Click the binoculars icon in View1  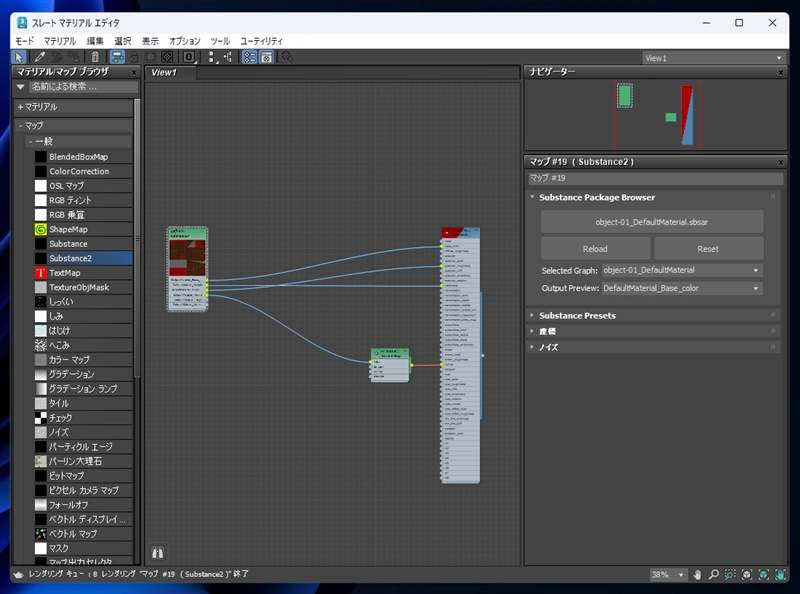click(x=157, y=552)
